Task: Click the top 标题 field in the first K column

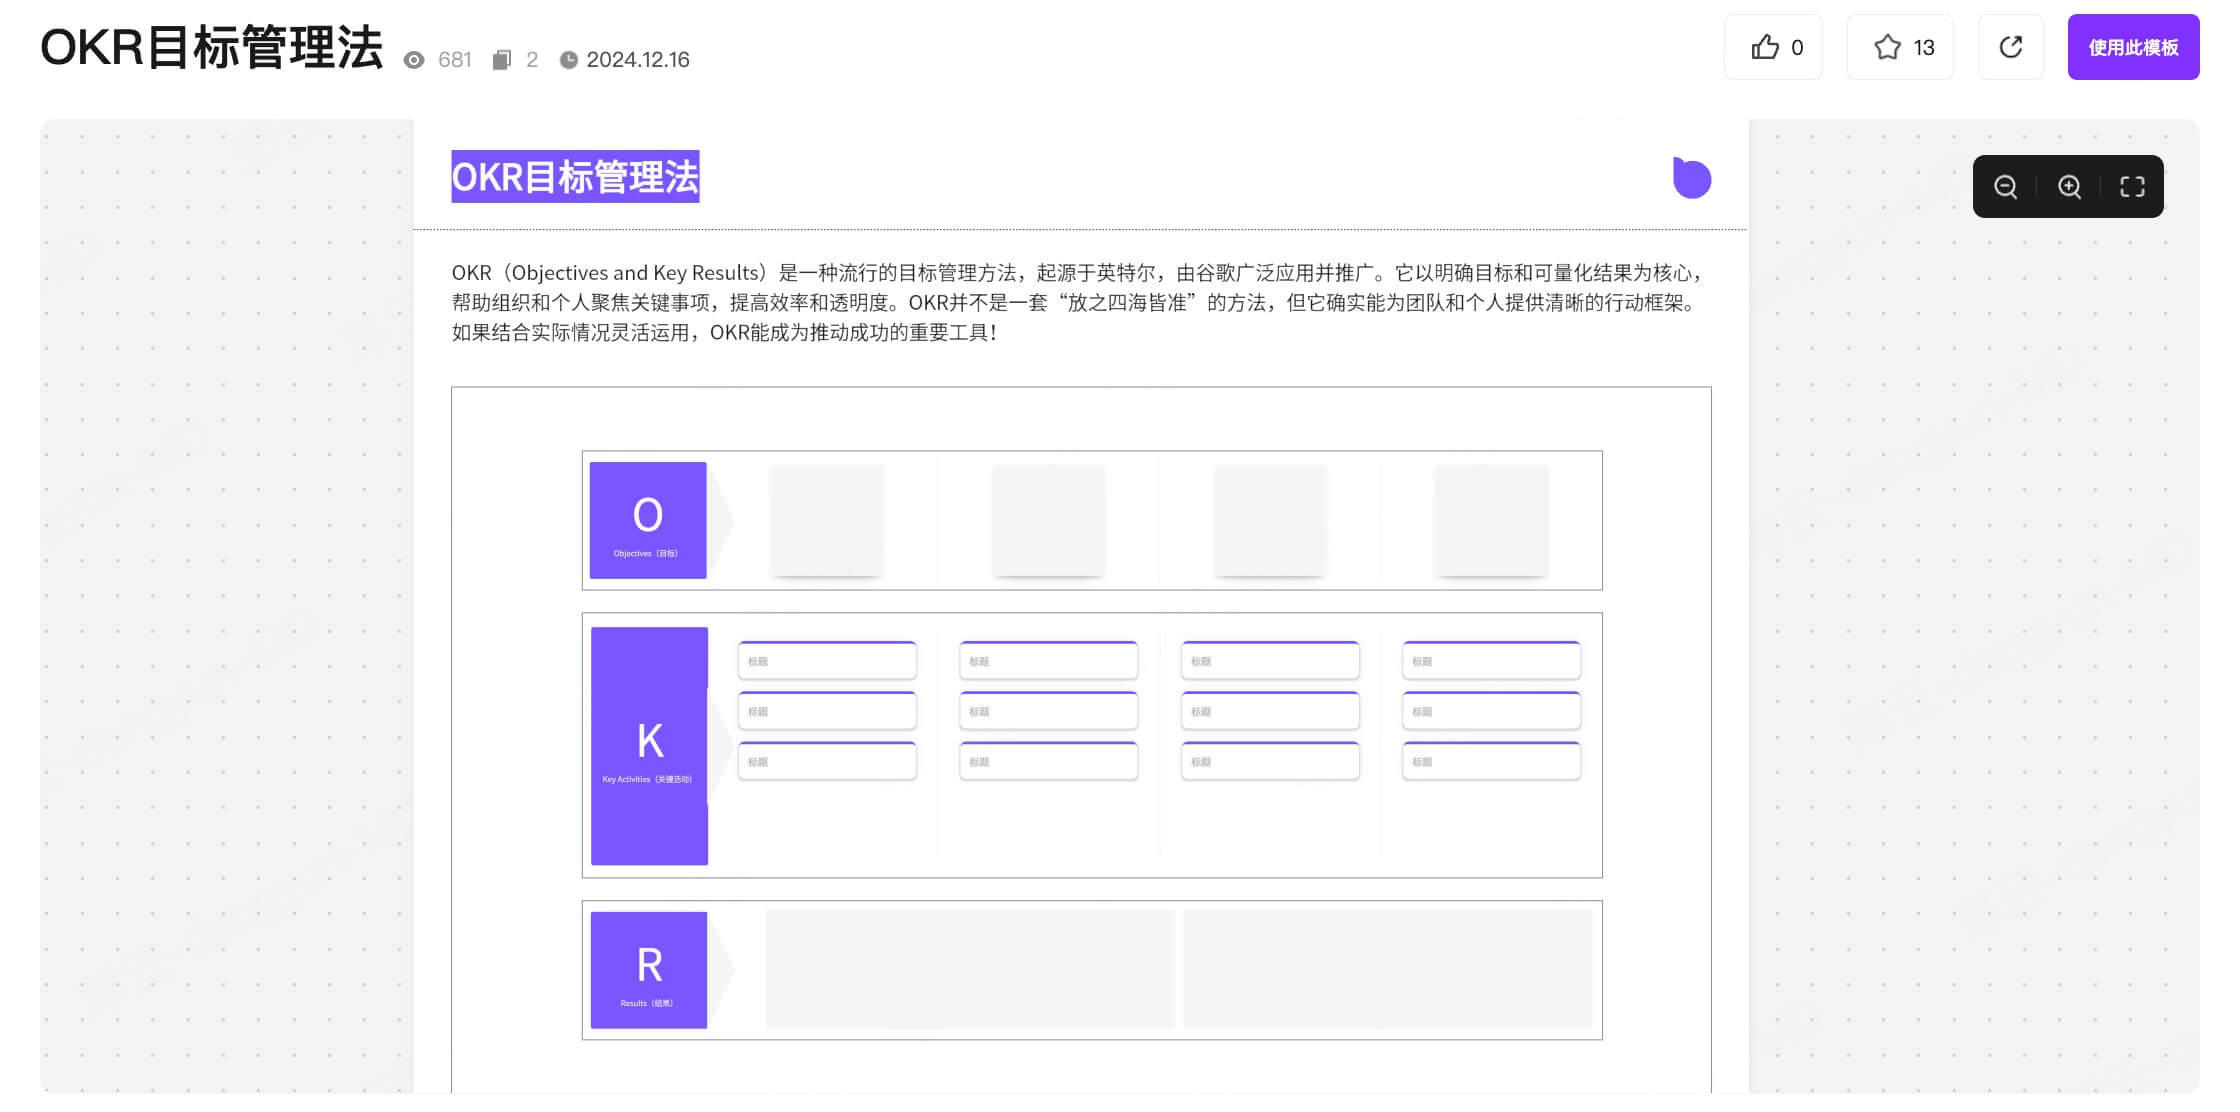Action: [827, 661]
